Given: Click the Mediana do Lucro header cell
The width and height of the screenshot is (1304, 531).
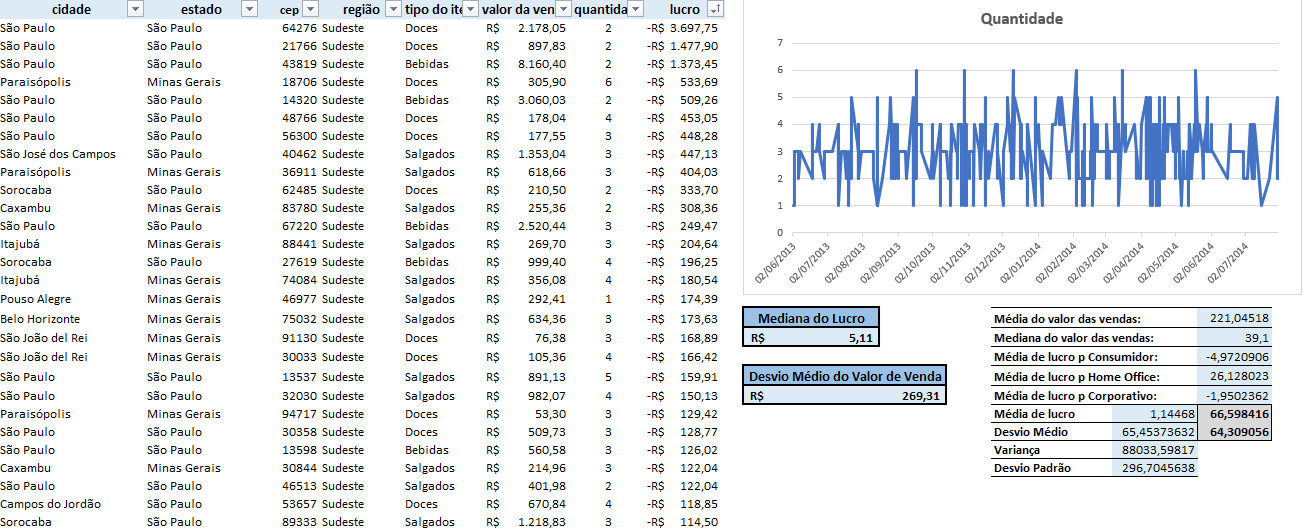Looking at the screenshot, I should [x=810, y=318].
